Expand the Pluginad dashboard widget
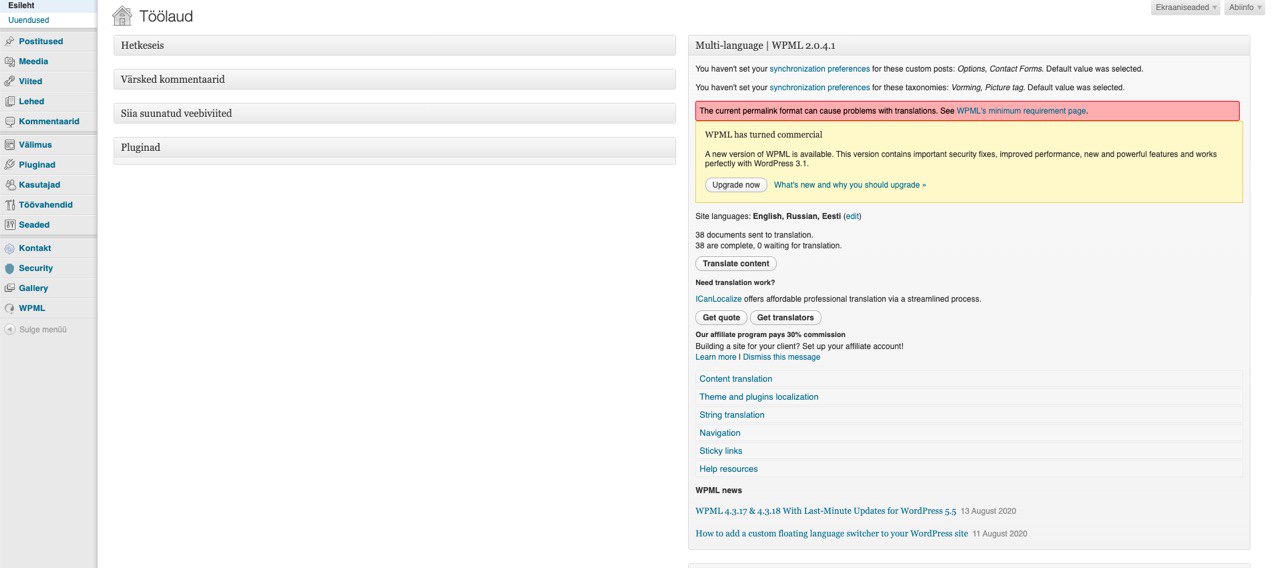Viewport: 1280px width, 568px height. (x=395, y=147)
